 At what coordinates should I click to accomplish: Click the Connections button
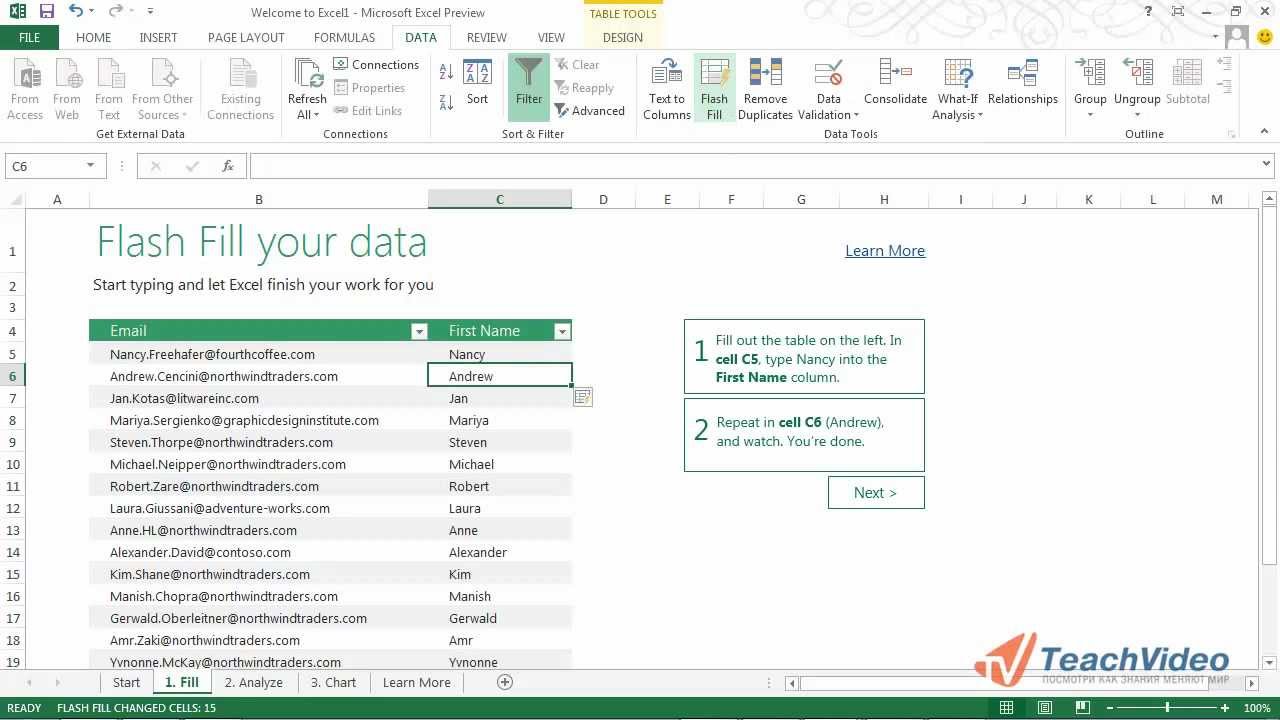pos(376,64)
